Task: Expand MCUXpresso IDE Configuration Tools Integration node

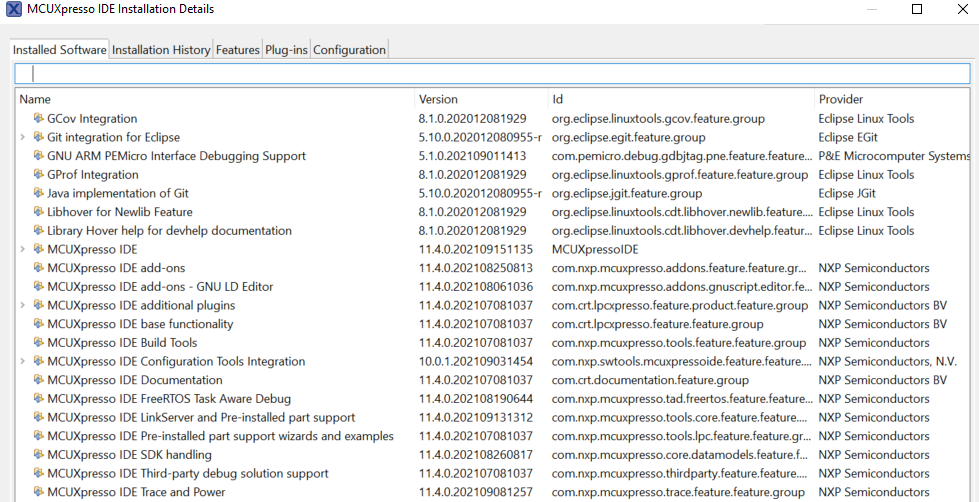Action: coord(23,362)
